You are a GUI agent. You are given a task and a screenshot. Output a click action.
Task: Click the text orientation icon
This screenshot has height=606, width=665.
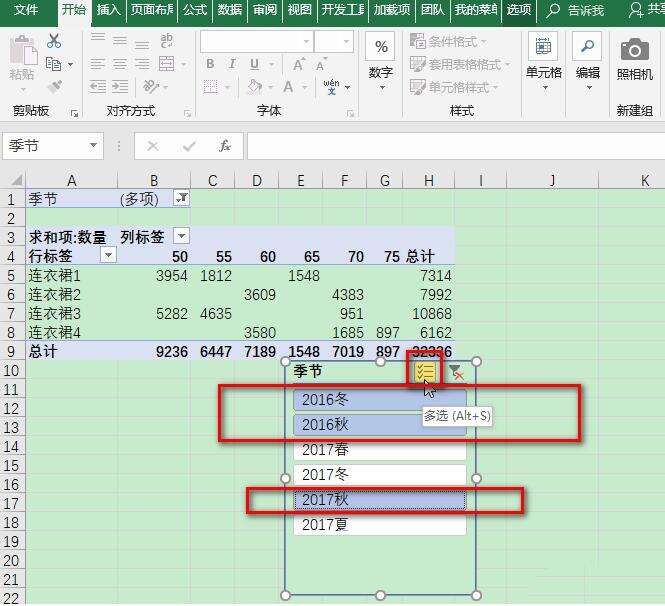[150, 87]
